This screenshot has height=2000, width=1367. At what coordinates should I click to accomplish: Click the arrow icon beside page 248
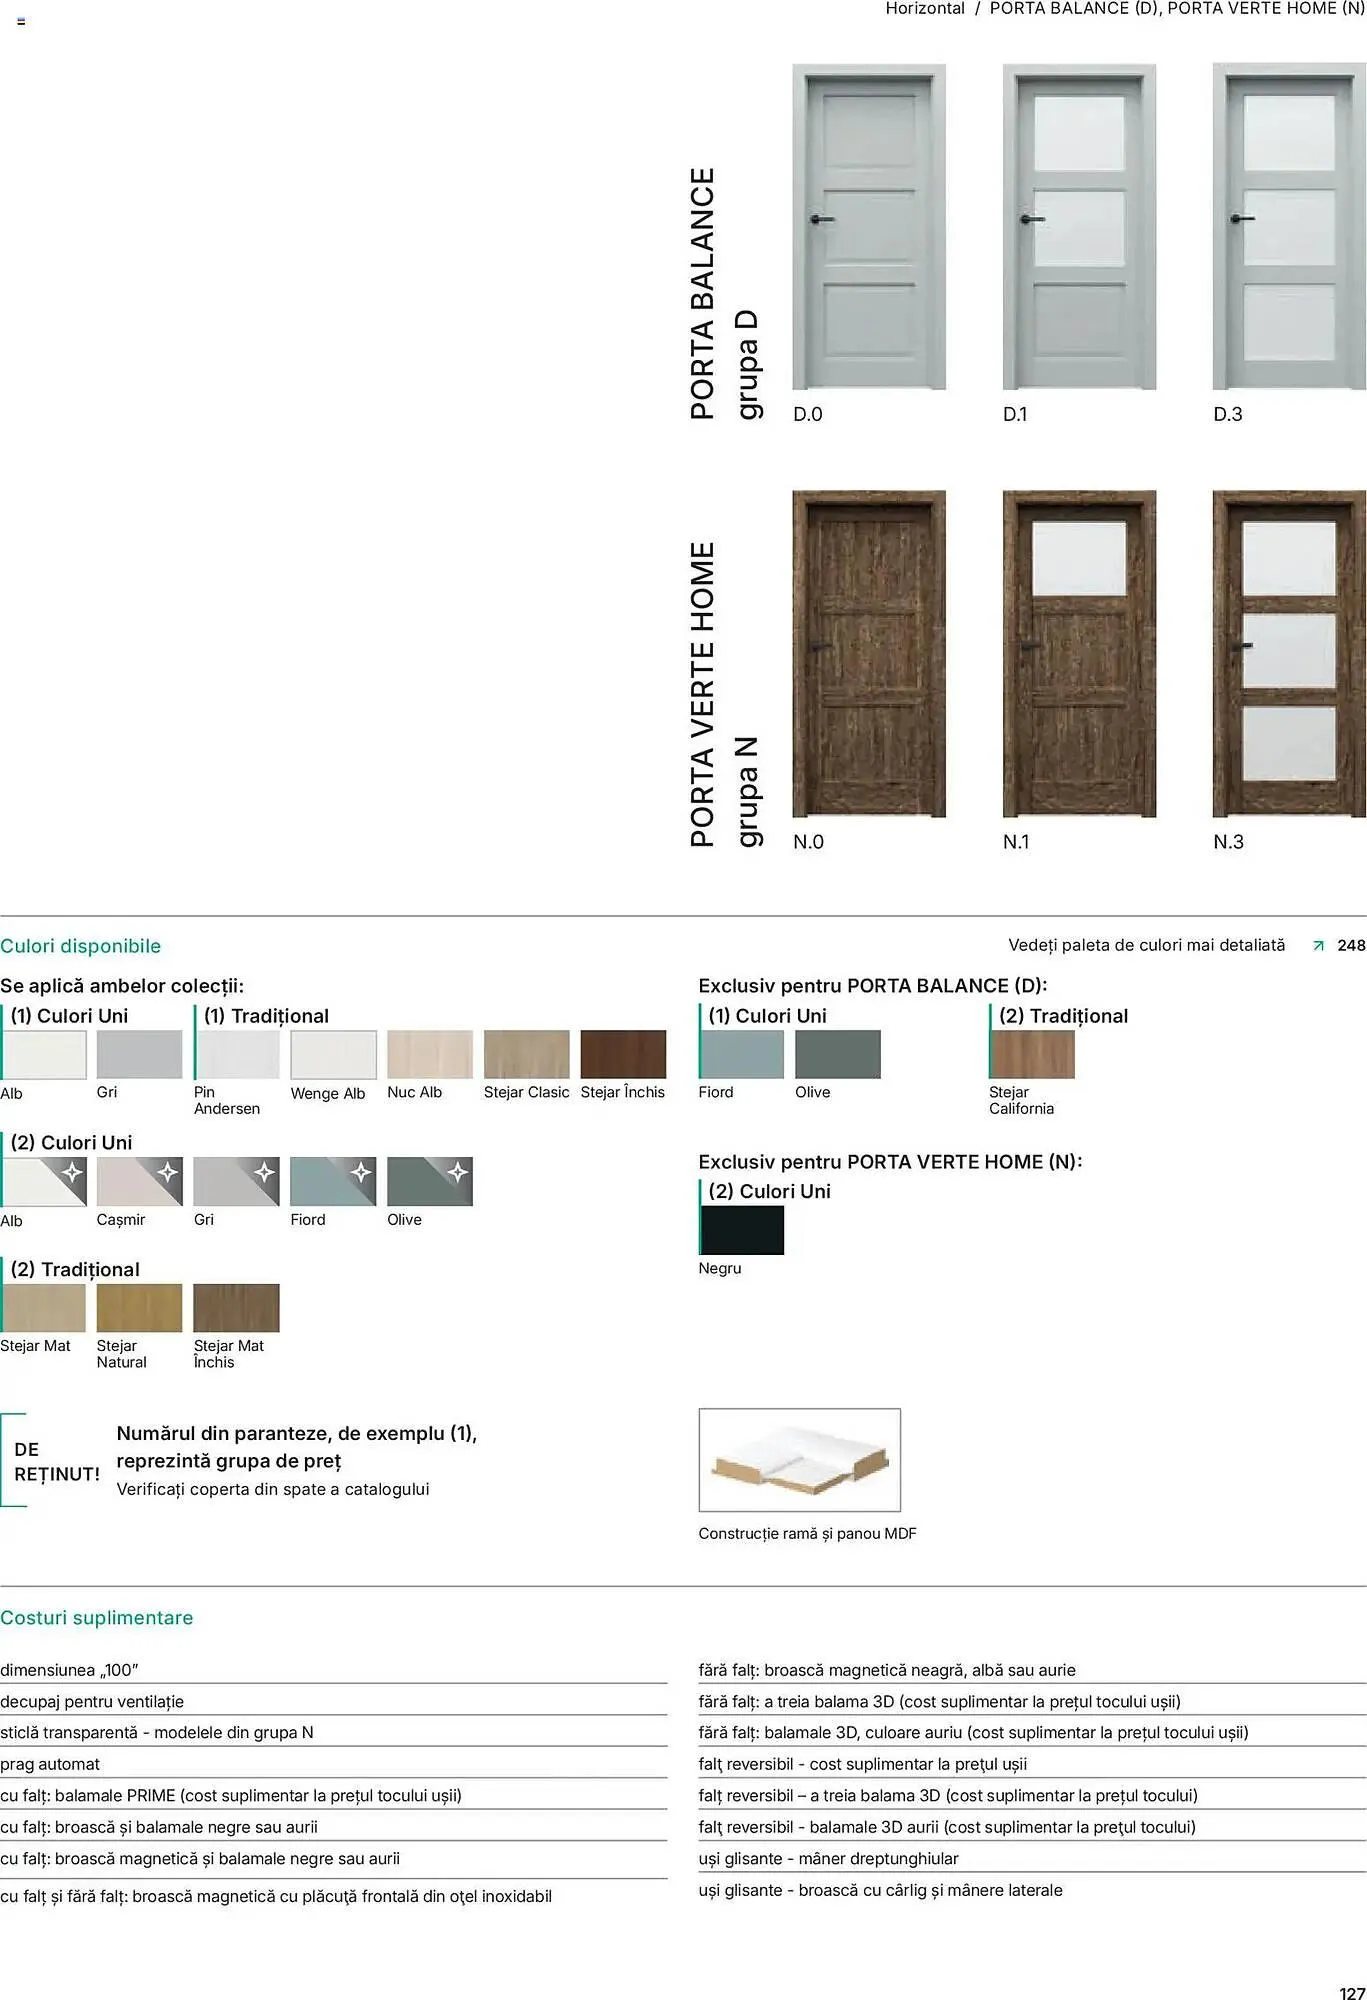tap(1318, 946)
